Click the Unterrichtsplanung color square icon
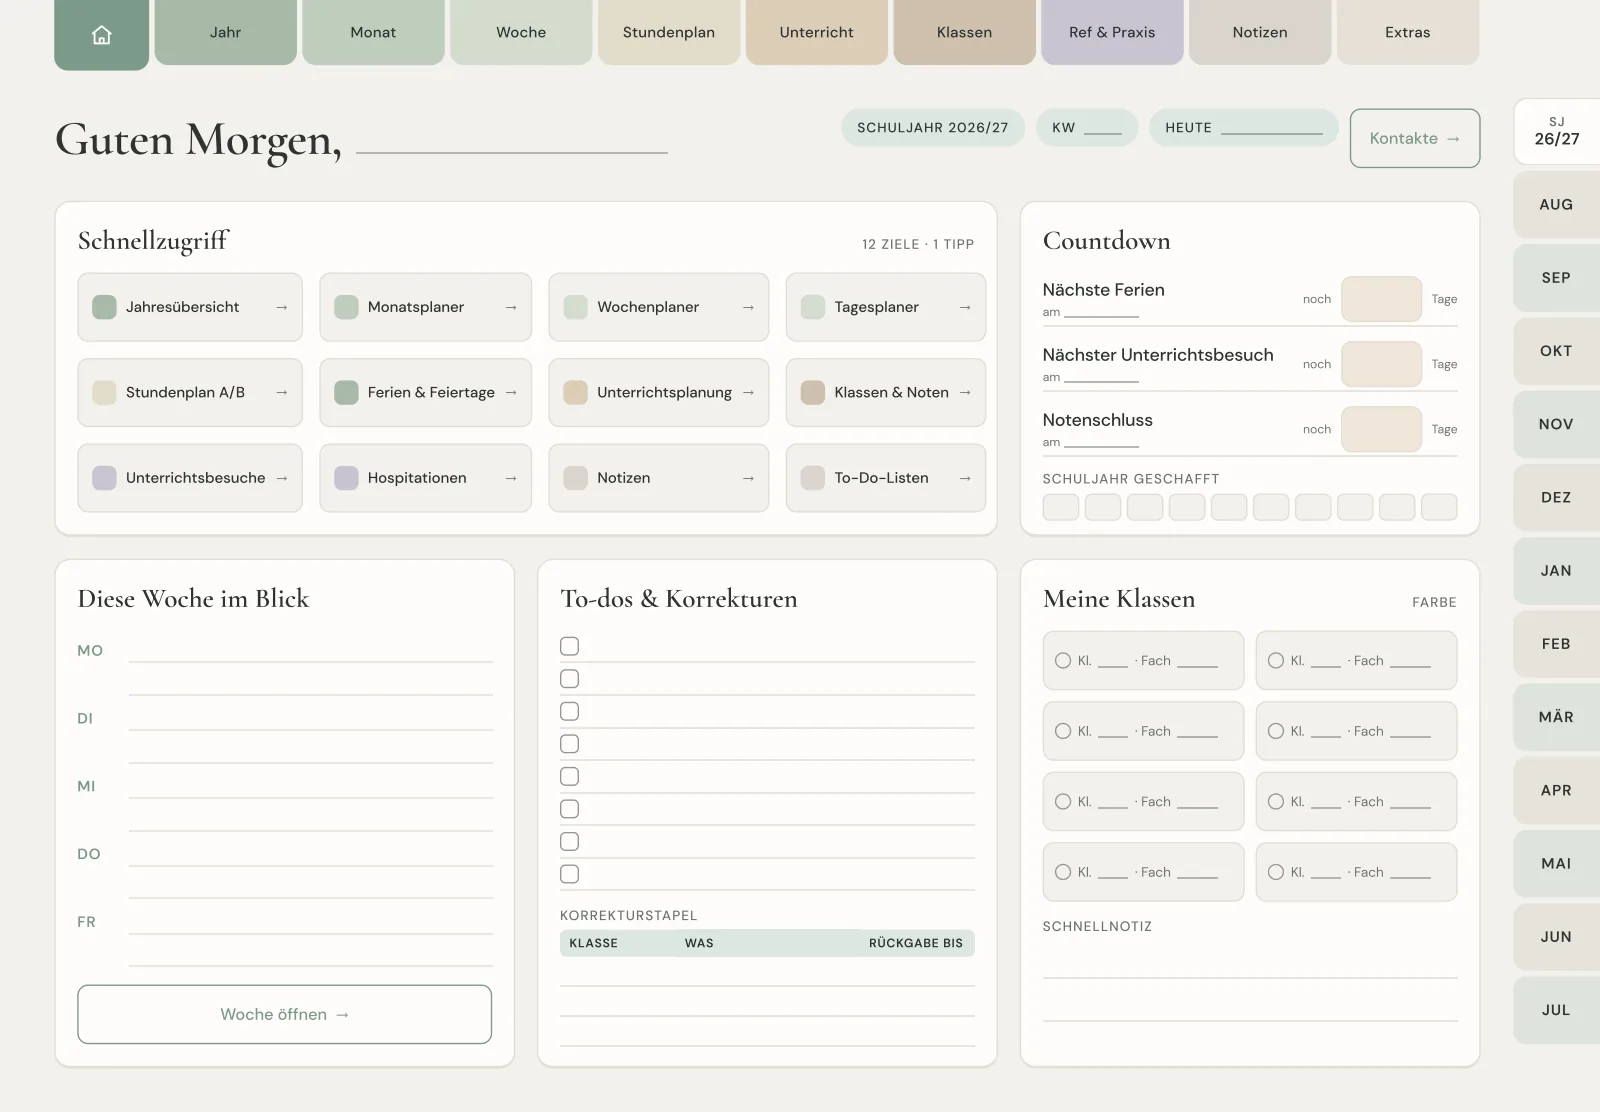This screenshot has height=1112, width=1600. (575, 392)
